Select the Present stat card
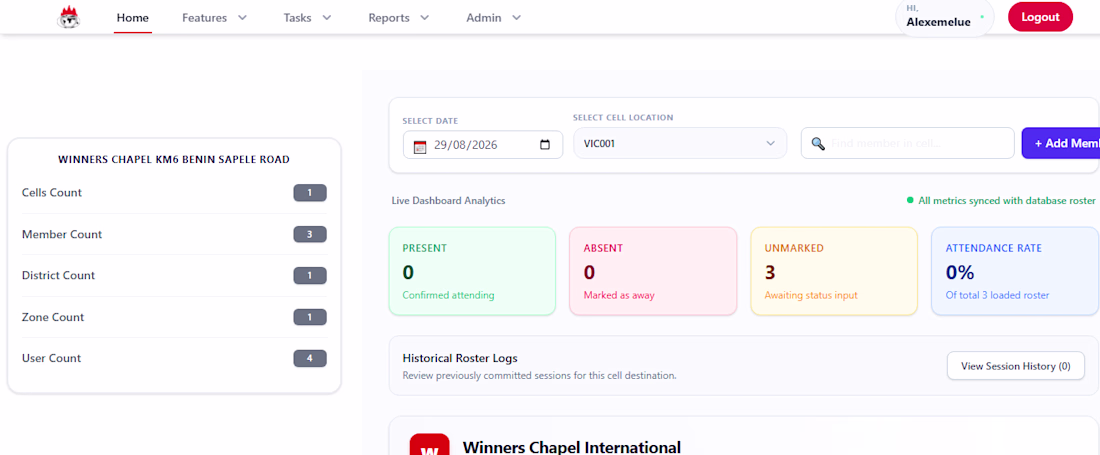The height and width of the screenshot is (455, 1100). click(x=472, y=271)
